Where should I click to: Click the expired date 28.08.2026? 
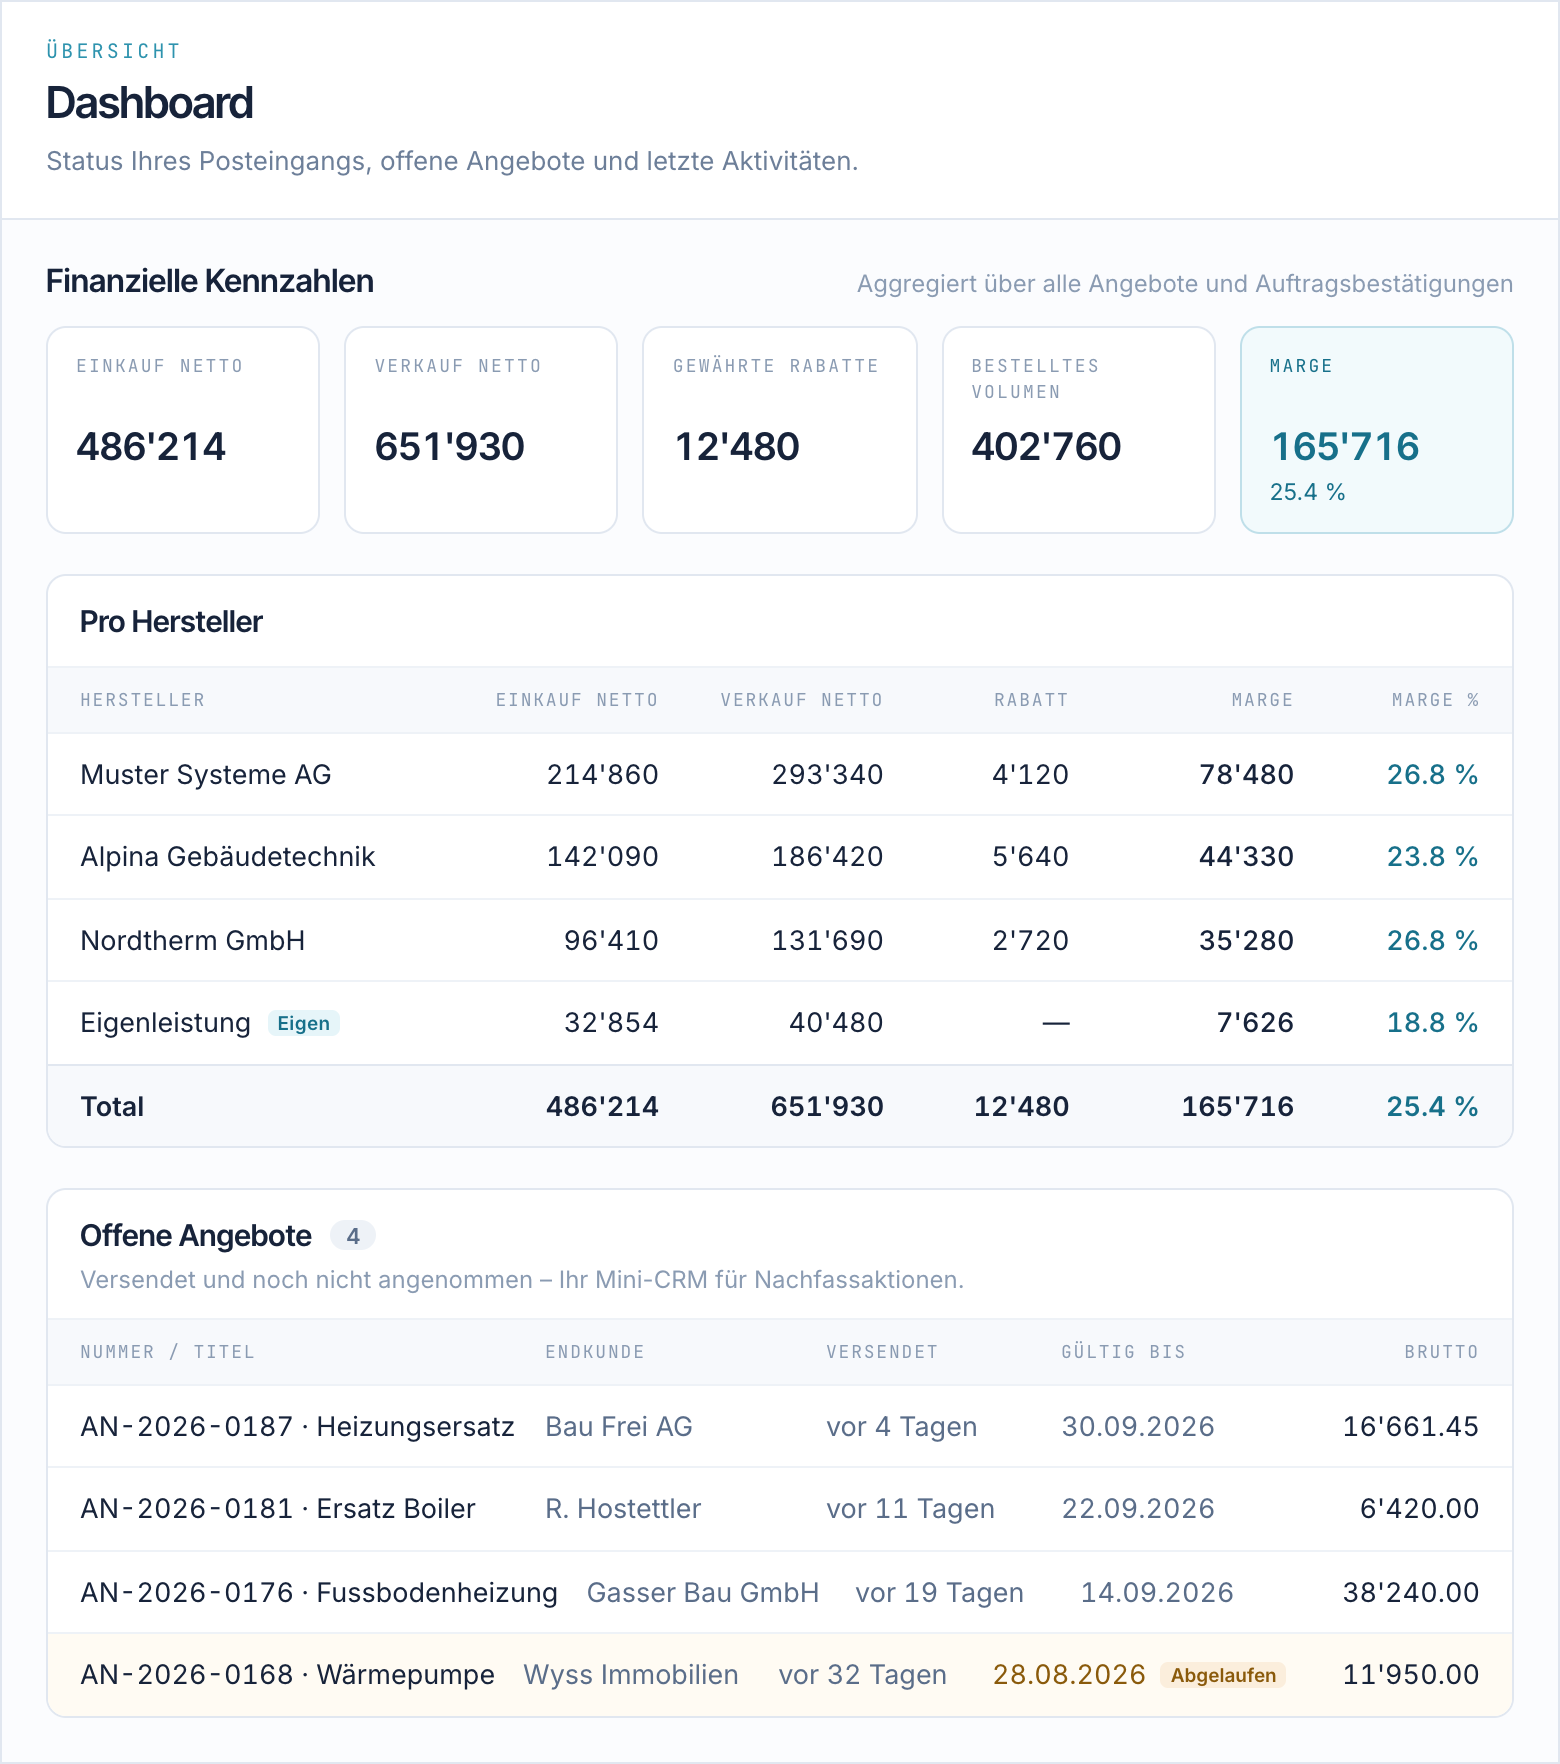tap(1069, 1675)
